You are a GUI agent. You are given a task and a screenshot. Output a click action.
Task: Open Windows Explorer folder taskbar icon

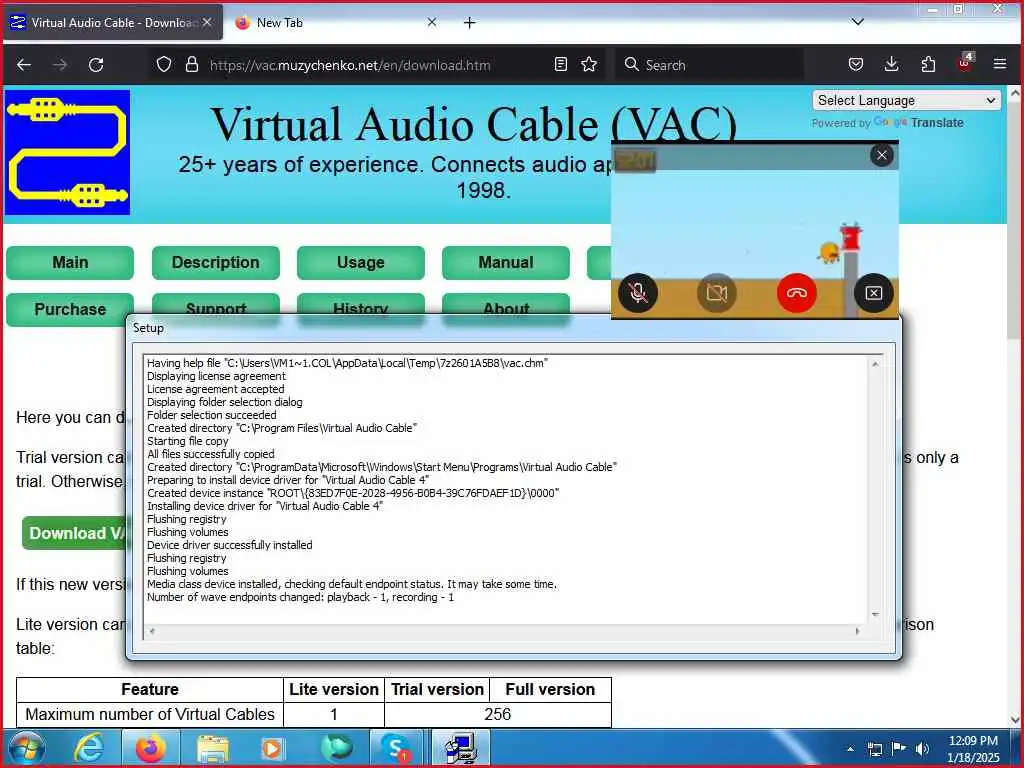pos(212,749)
